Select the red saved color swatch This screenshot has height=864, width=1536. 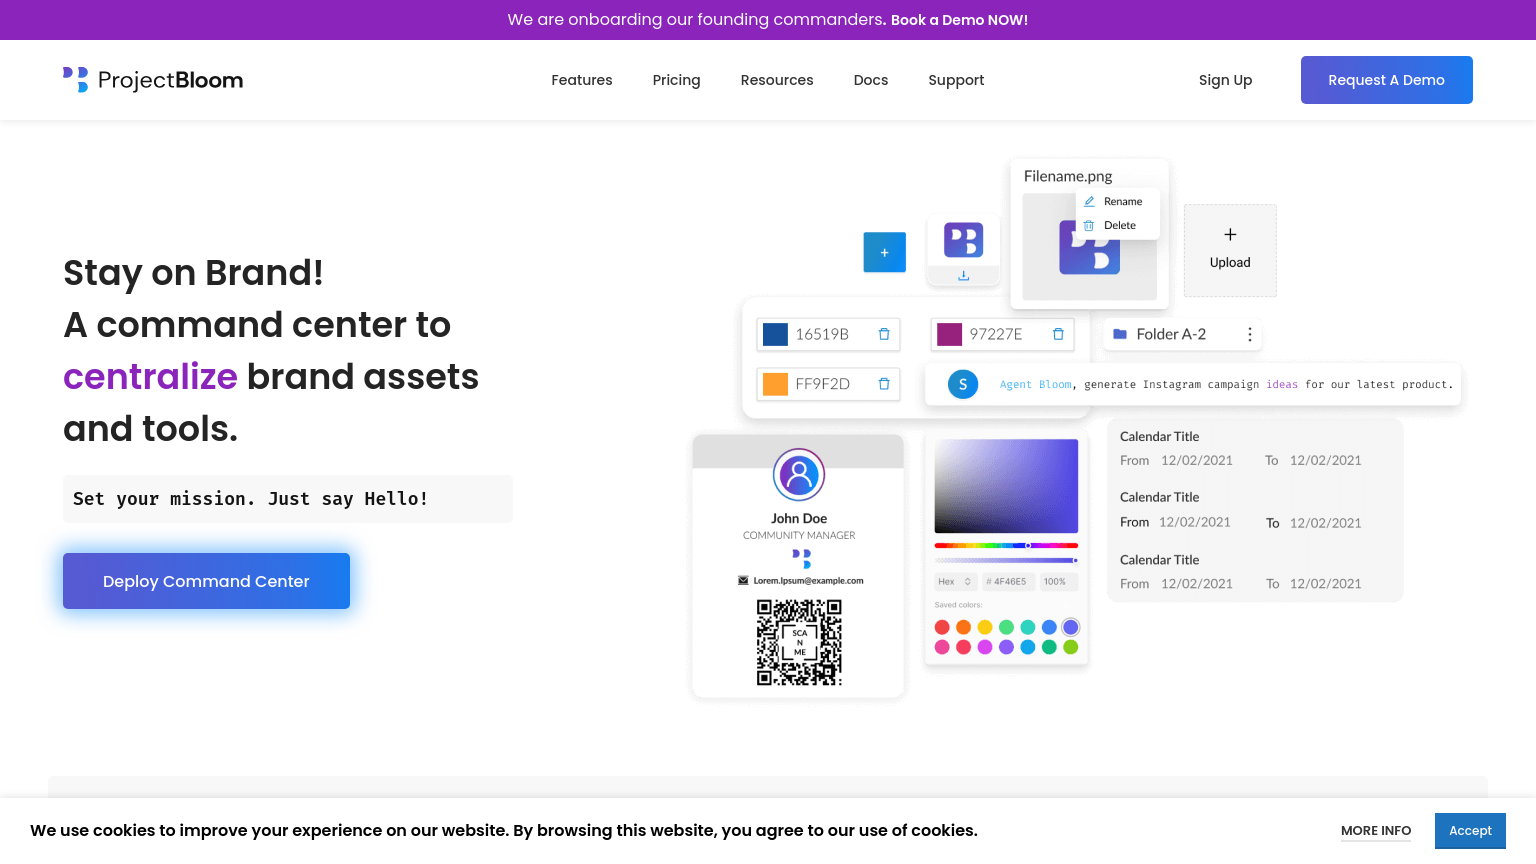click(x=942, y=627)
